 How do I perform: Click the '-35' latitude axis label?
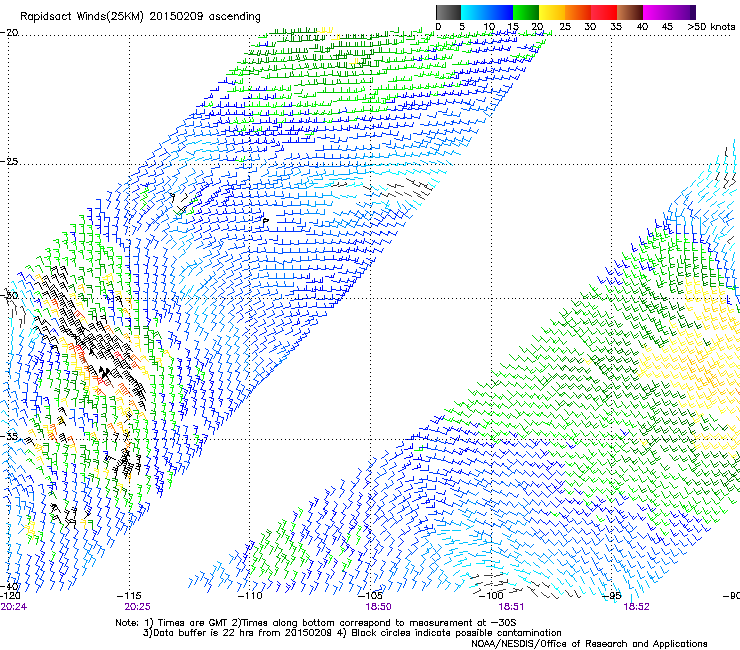tap(9, 436)
